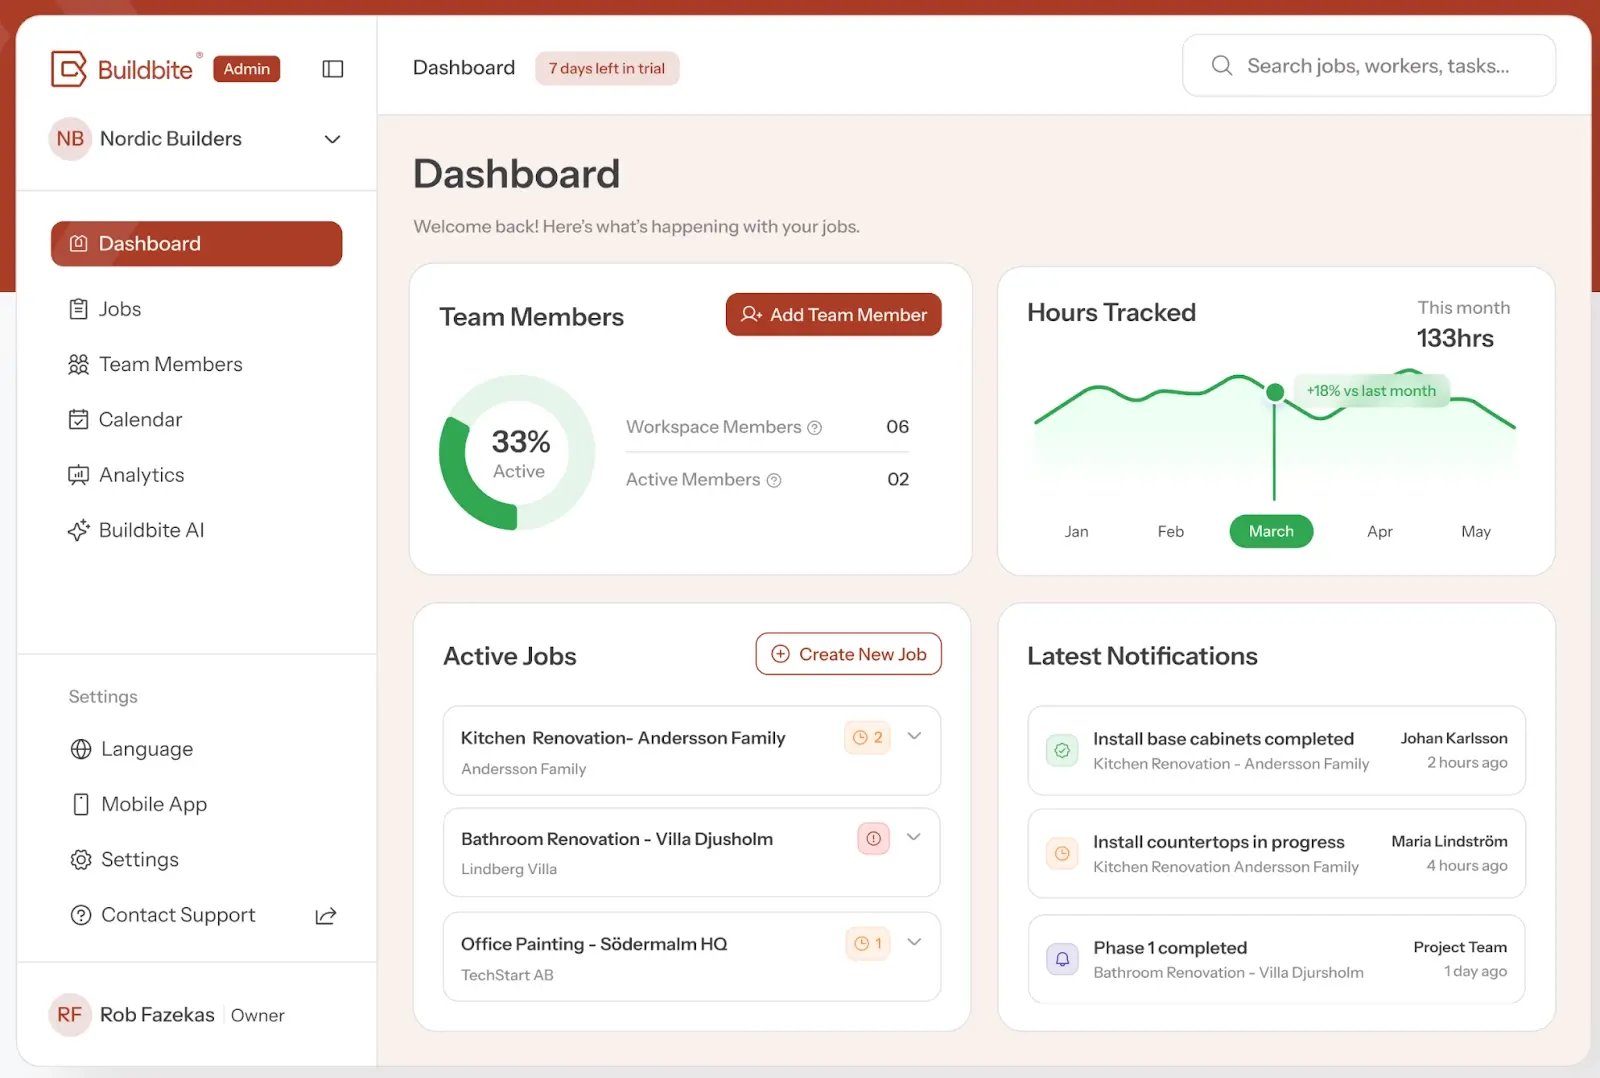
Task: Click the sidebar collapse icon near the logo
Action: [x=332, y=68]
